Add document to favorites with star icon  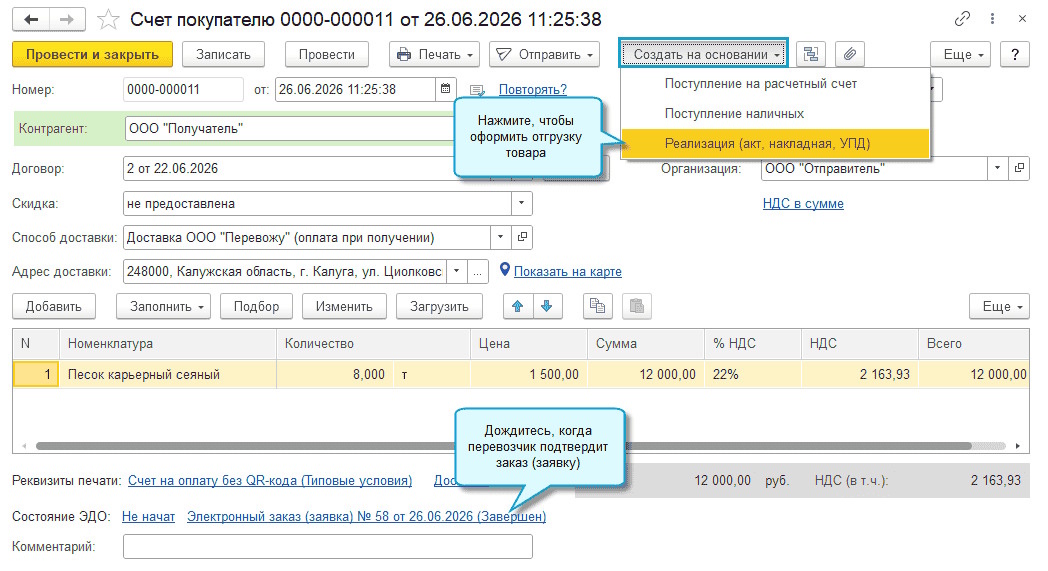coord(108,19)
